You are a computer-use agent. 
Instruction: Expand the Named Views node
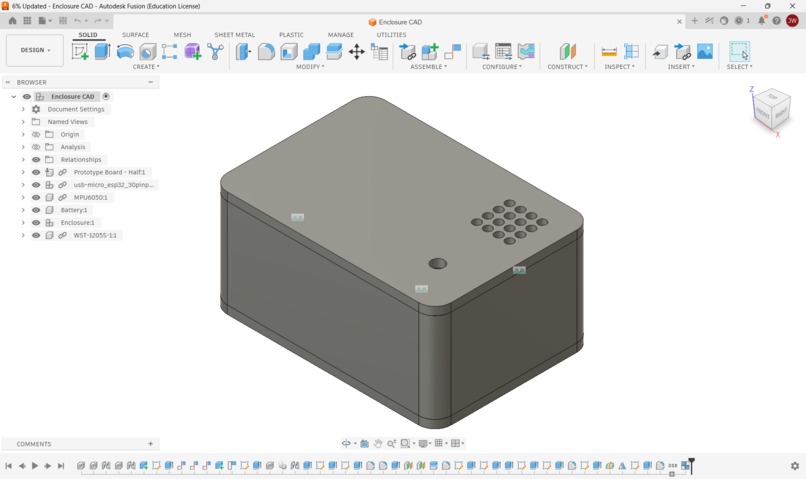coord(23,122)
